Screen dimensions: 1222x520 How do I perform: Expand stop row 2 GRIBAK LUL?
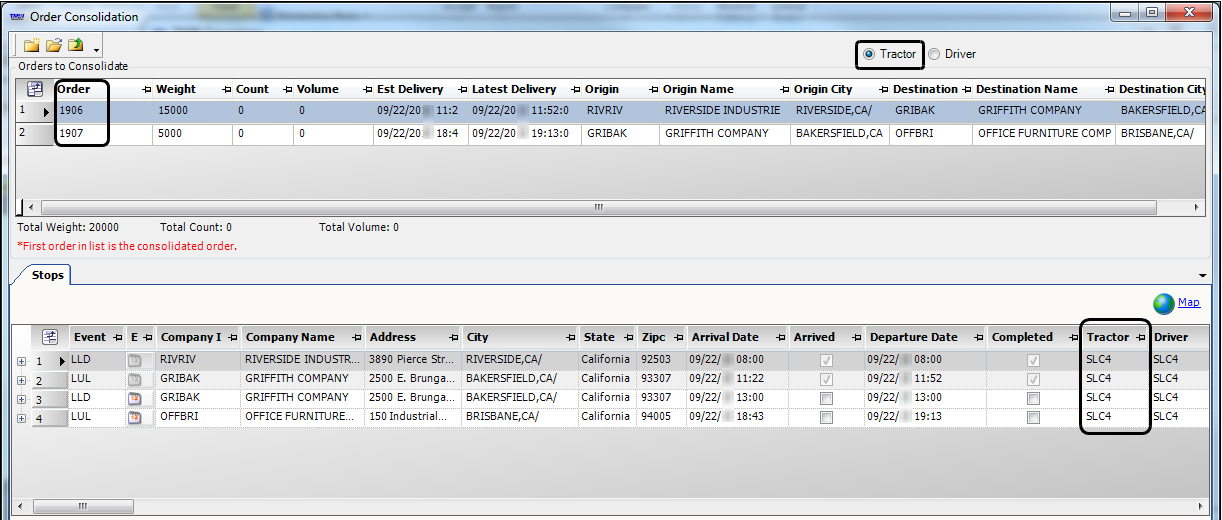pos(22,379)
